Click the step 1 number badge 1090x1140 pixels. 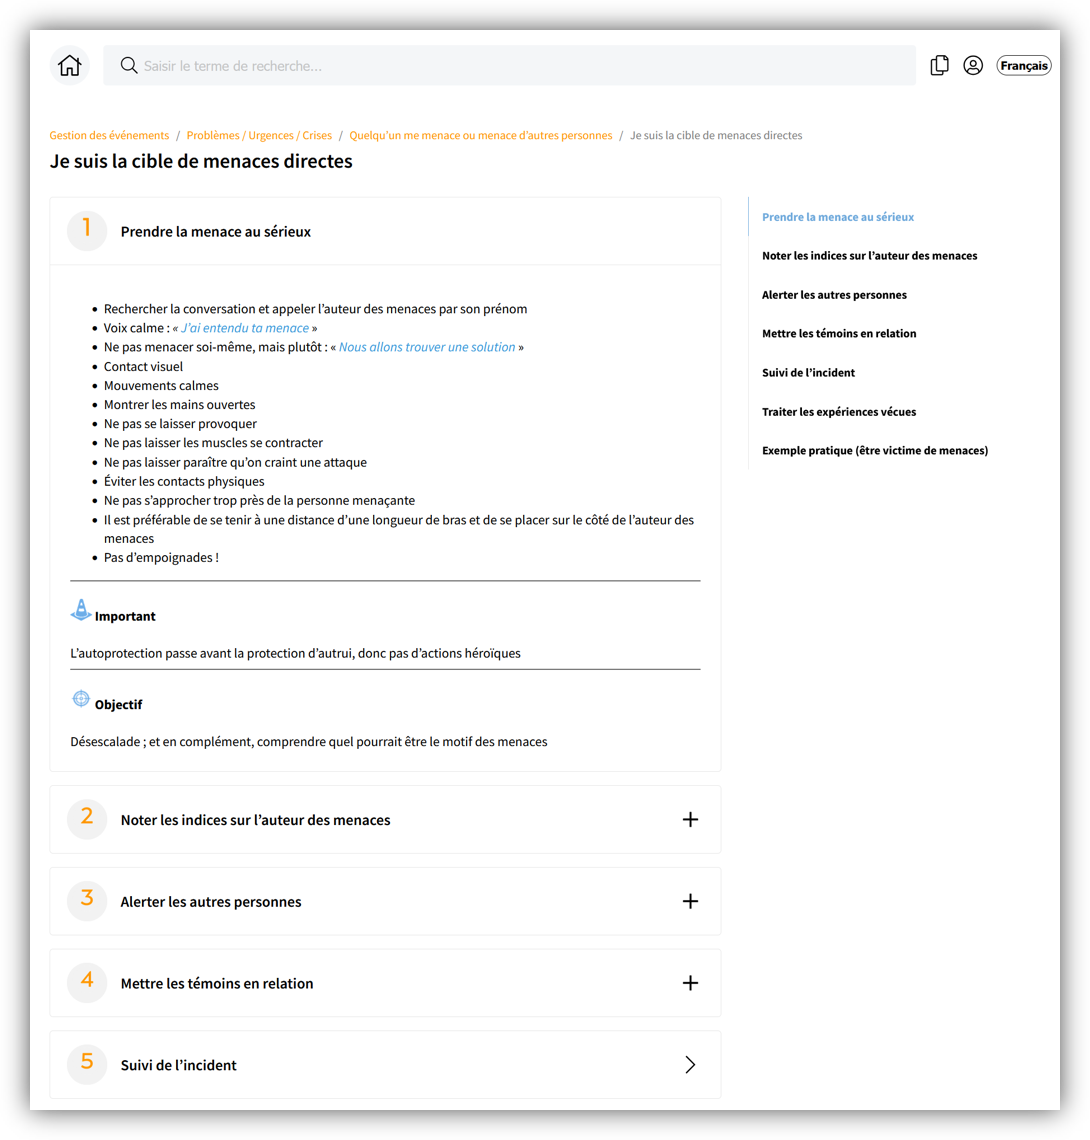(x=87, y=231)
